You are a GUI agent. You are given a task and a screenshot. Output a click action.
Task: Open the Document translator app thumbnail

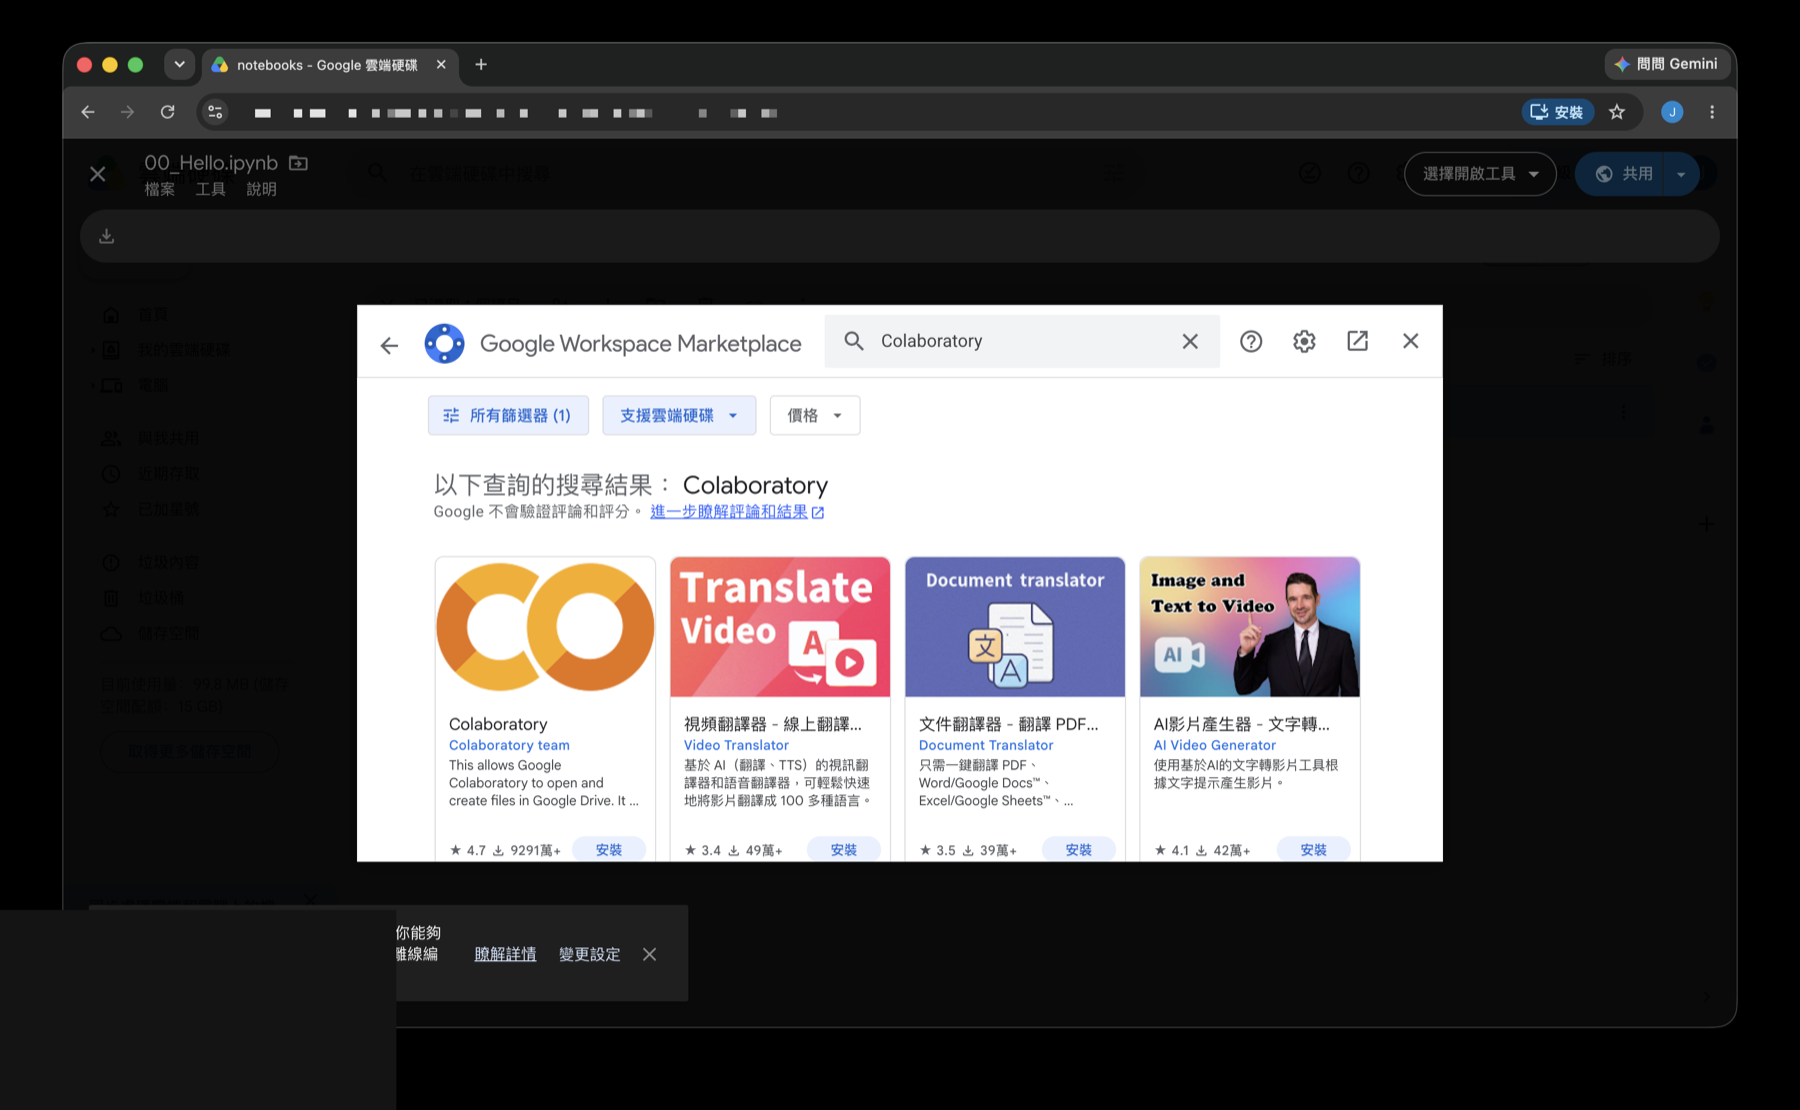(x=1015, y=627)
